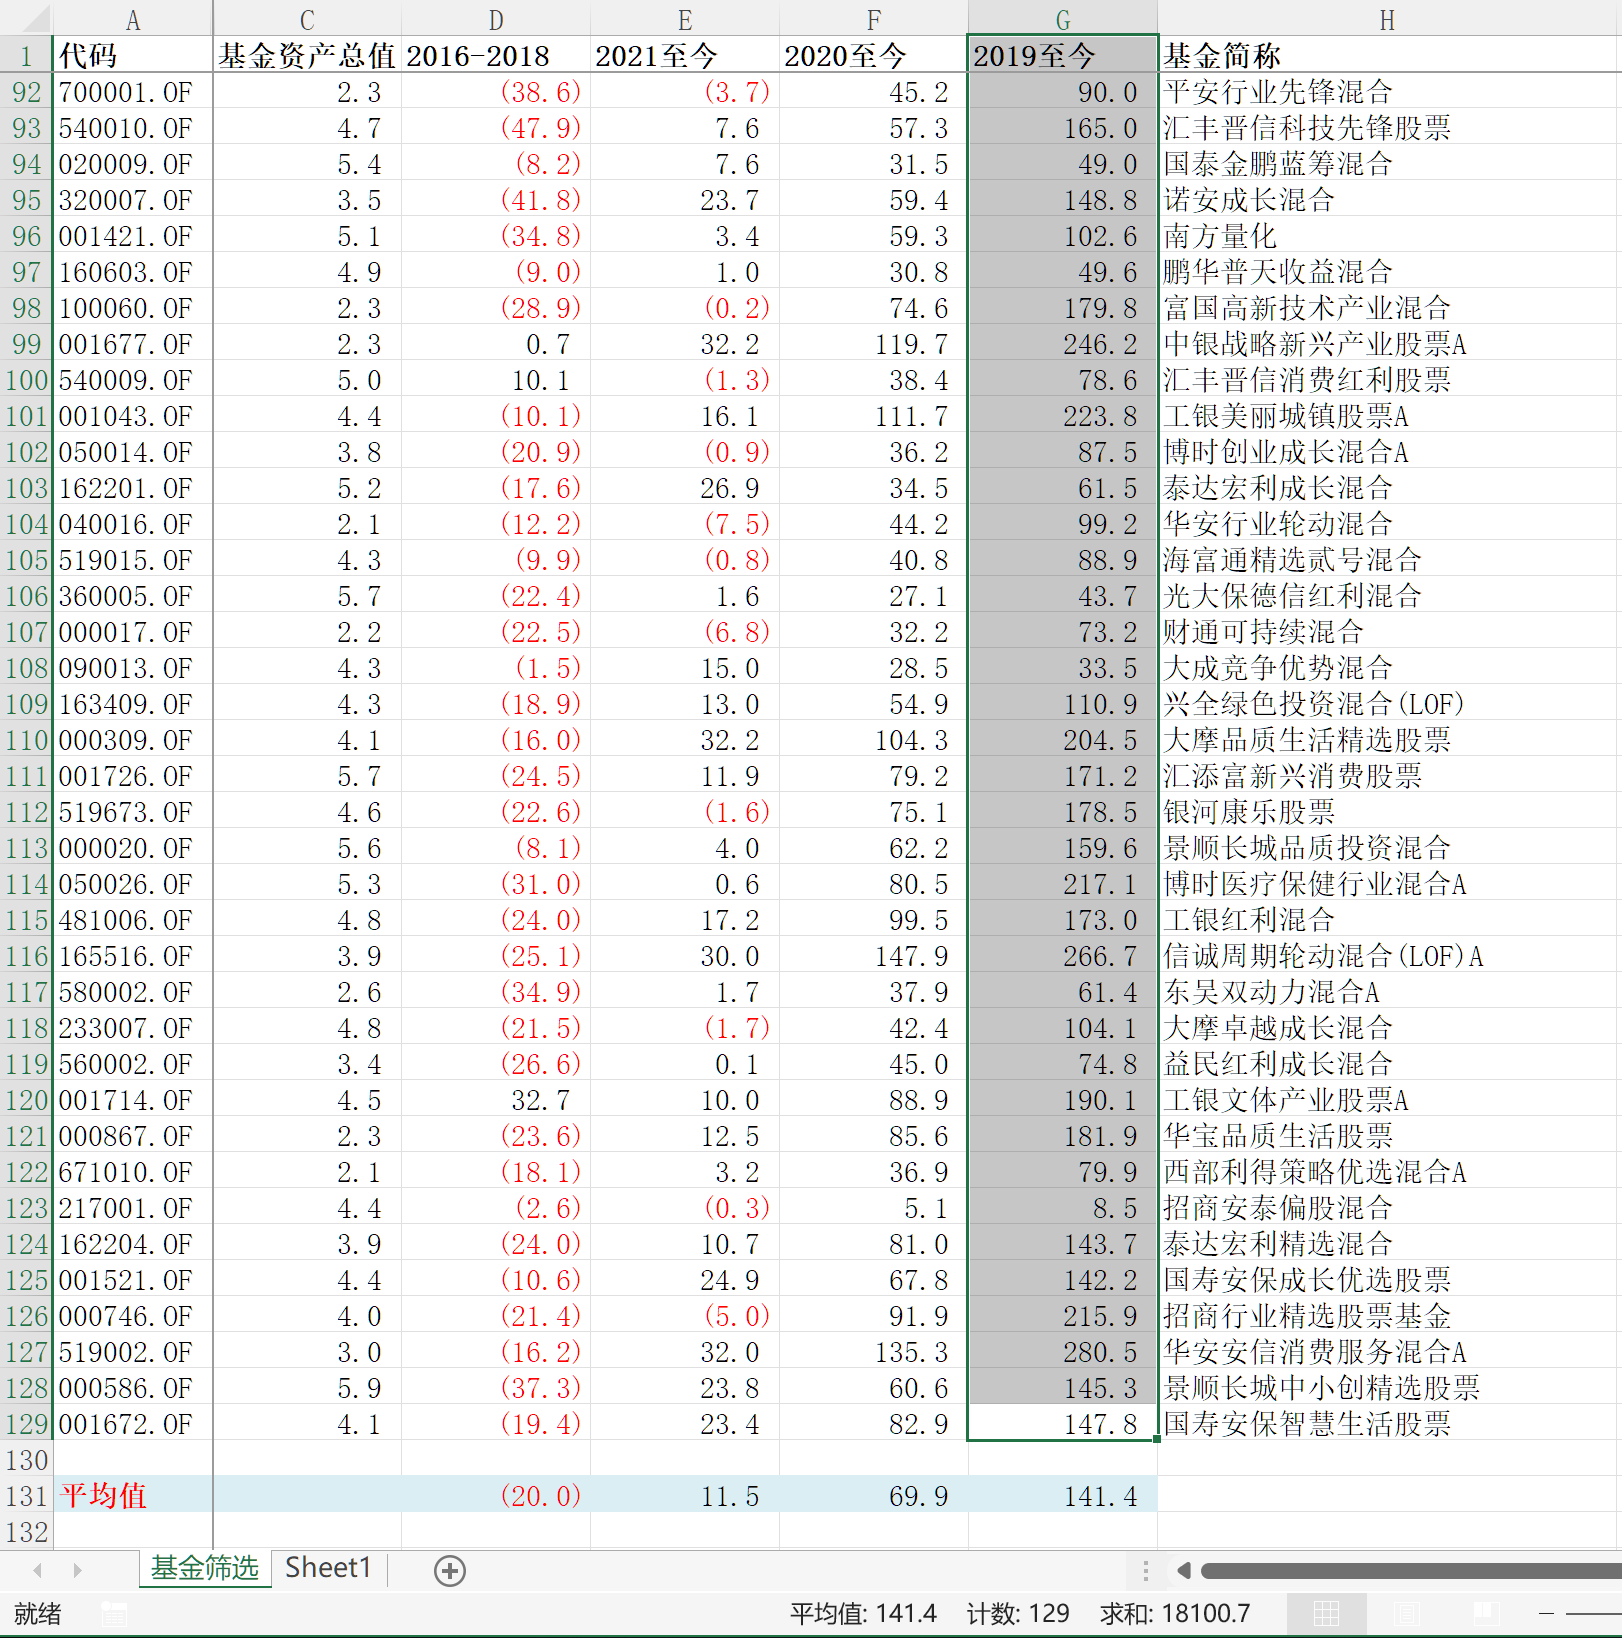Screen dimensions: 1622x1638
Task: Click the fund name 诺安成长混合
Action: (x=1249, y=200)
